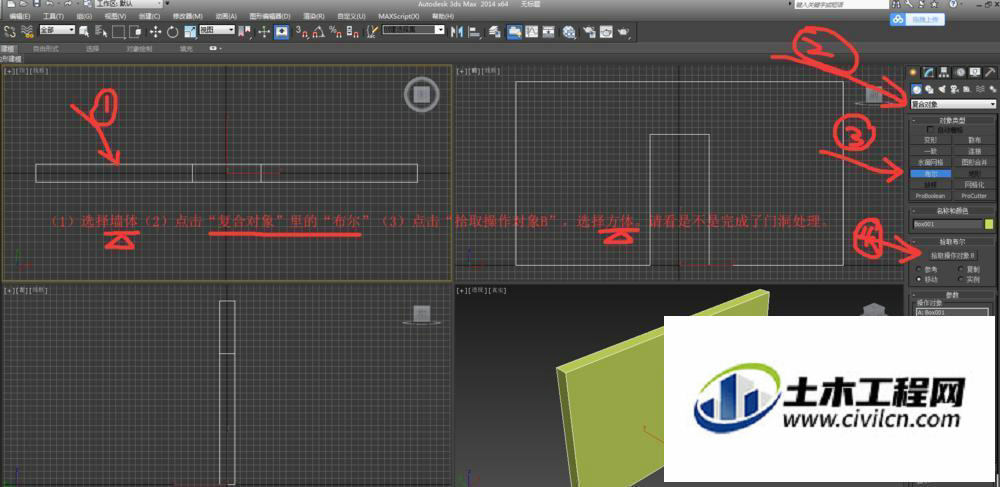The width and height of the screenshot is (1000, 487).
Task: Choose Rectangular Selection Region tool
Action: click(118, 31)
